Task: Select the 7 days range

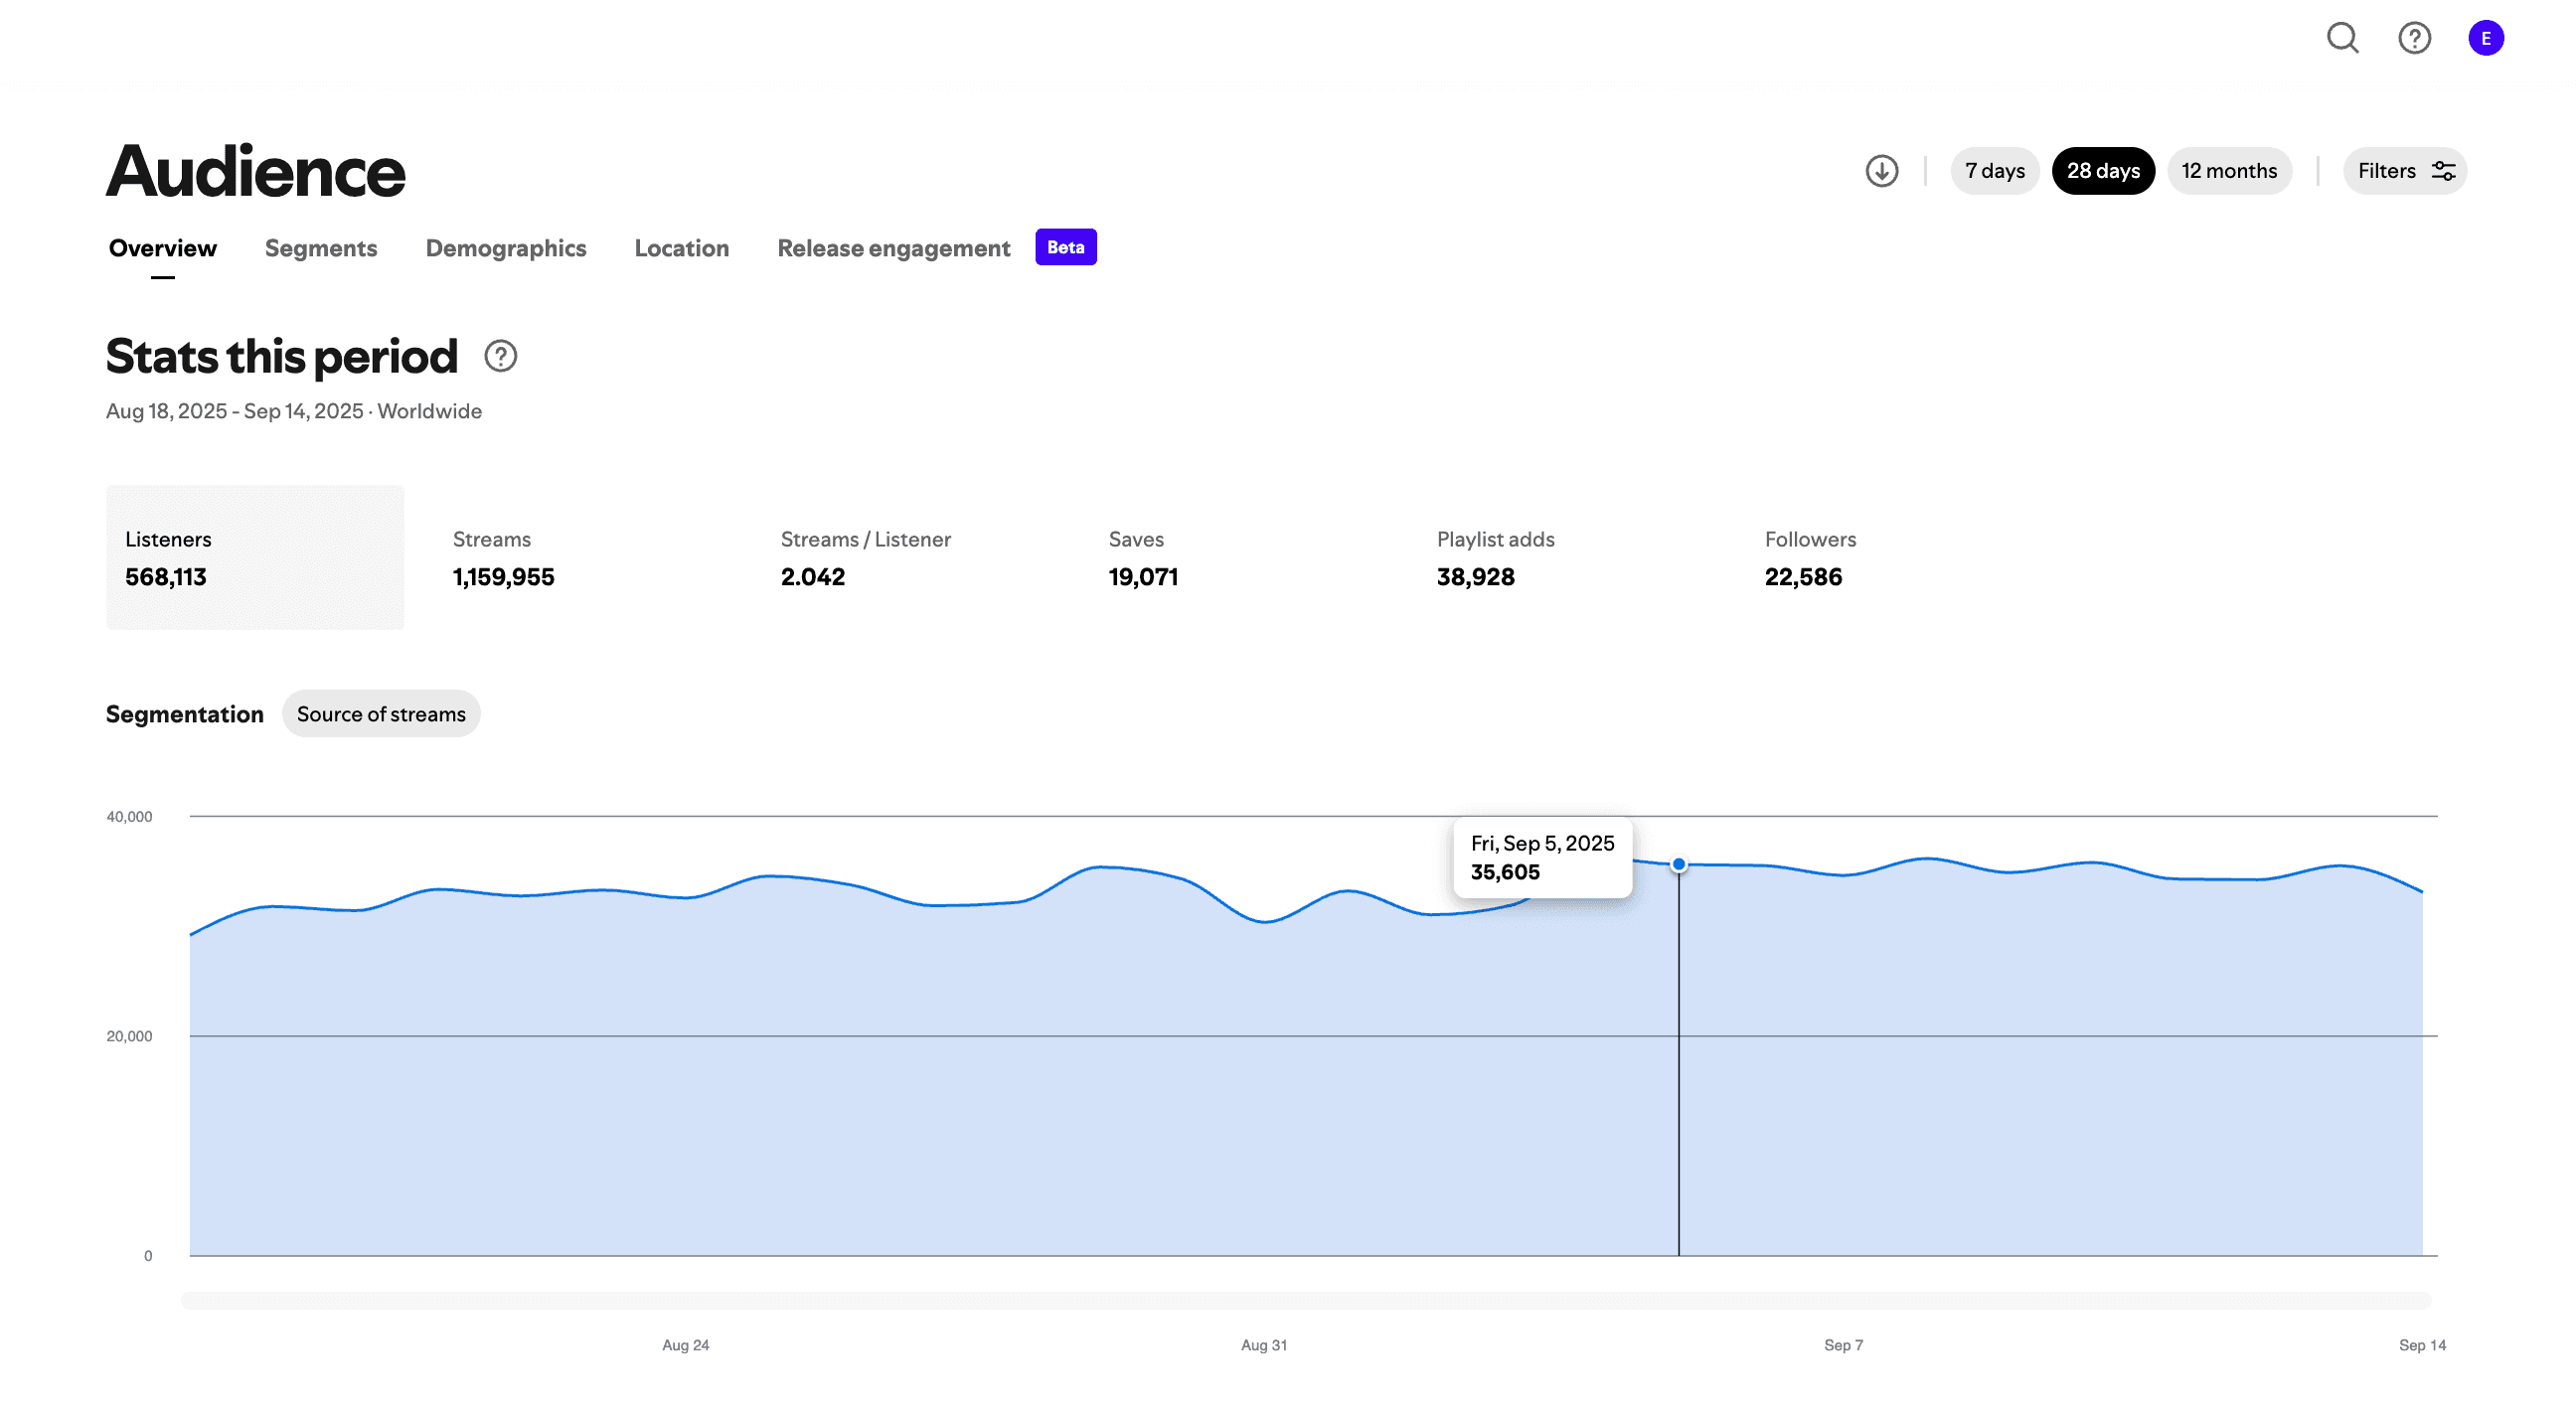Action: [x=1995, y=171]
